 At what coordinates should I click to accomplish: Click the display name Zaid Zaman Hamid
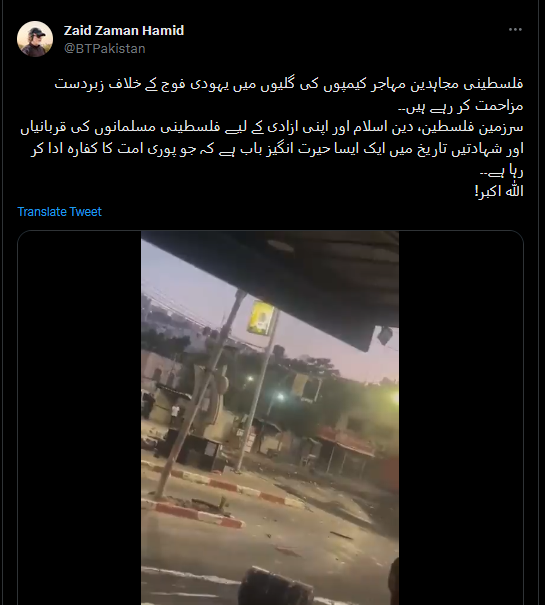124,30
